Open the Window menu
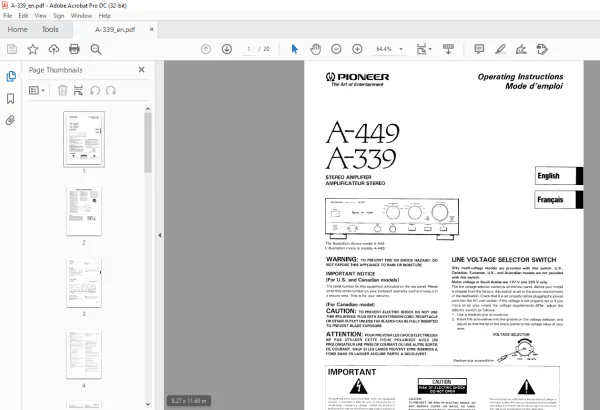 [x=81, y=16]
